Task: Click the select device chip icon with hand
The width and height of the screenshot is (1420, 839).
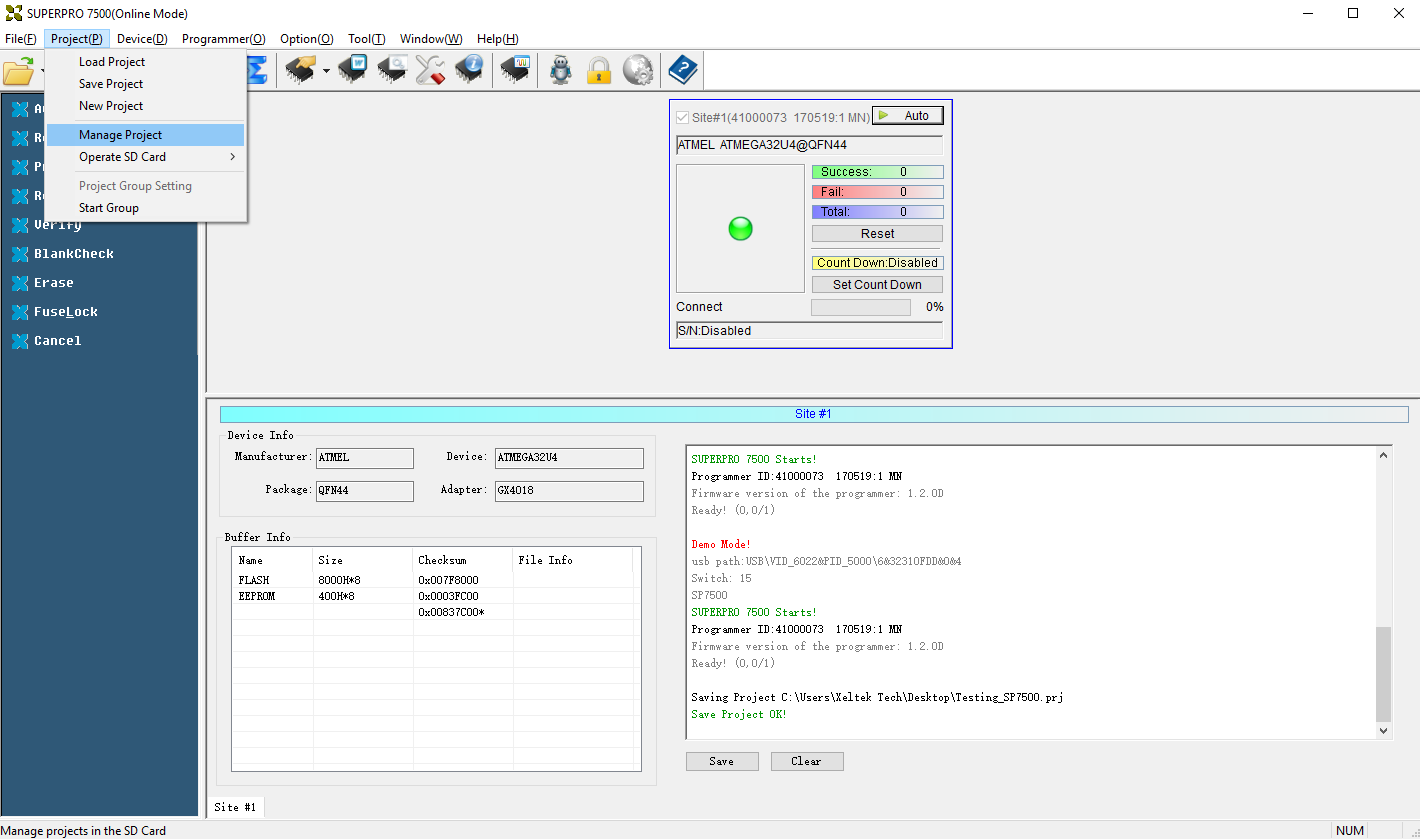Action: click(x=300, y=70)
